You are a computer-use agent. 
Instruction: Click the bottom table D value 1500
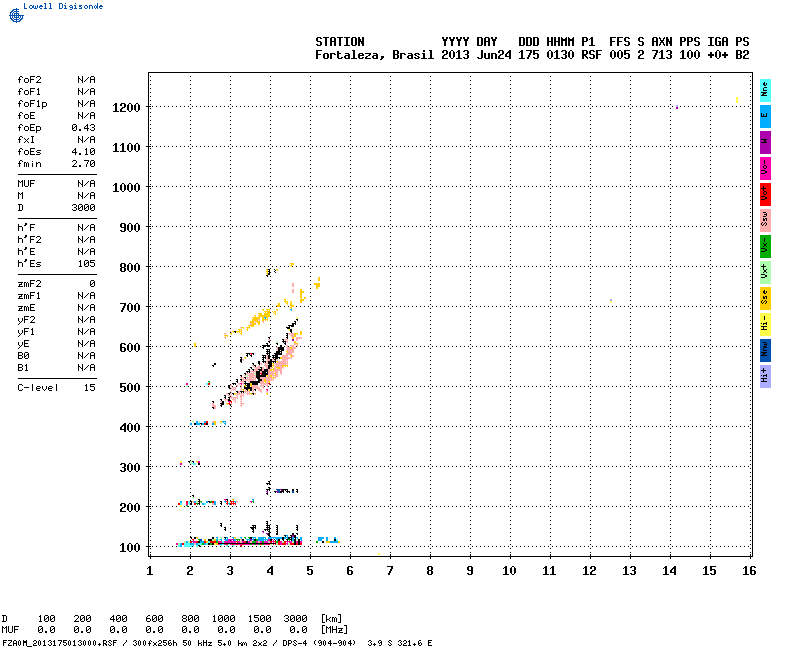259,618
